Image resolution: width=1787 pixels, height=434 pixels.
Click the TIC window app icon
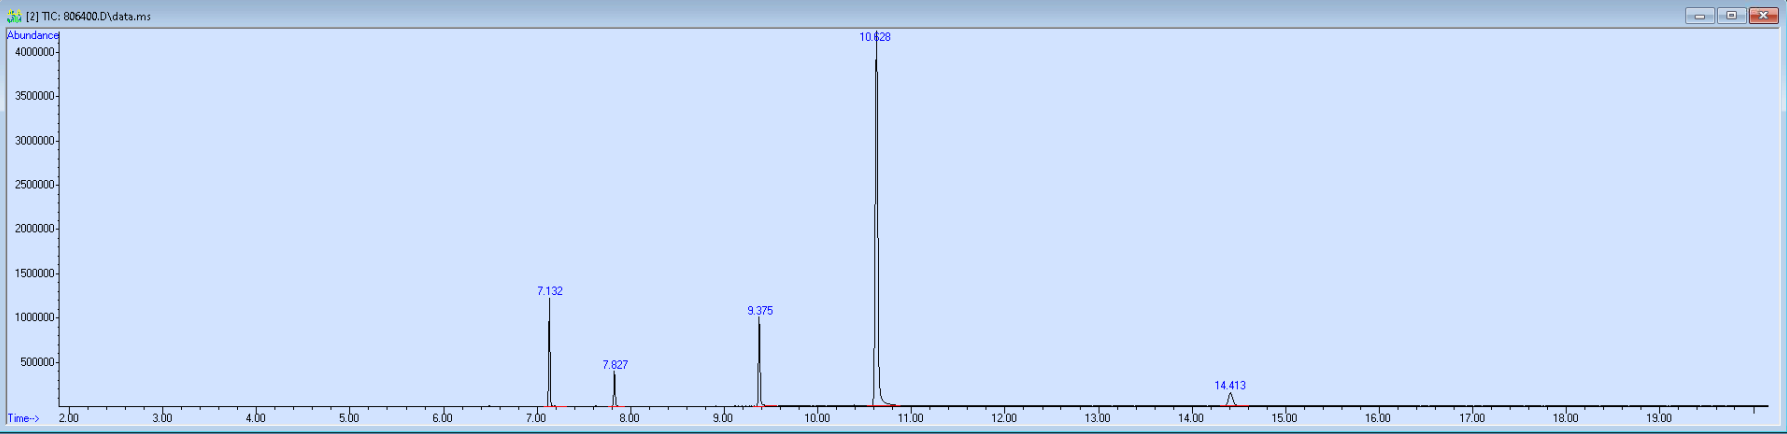tap(14, 16)
